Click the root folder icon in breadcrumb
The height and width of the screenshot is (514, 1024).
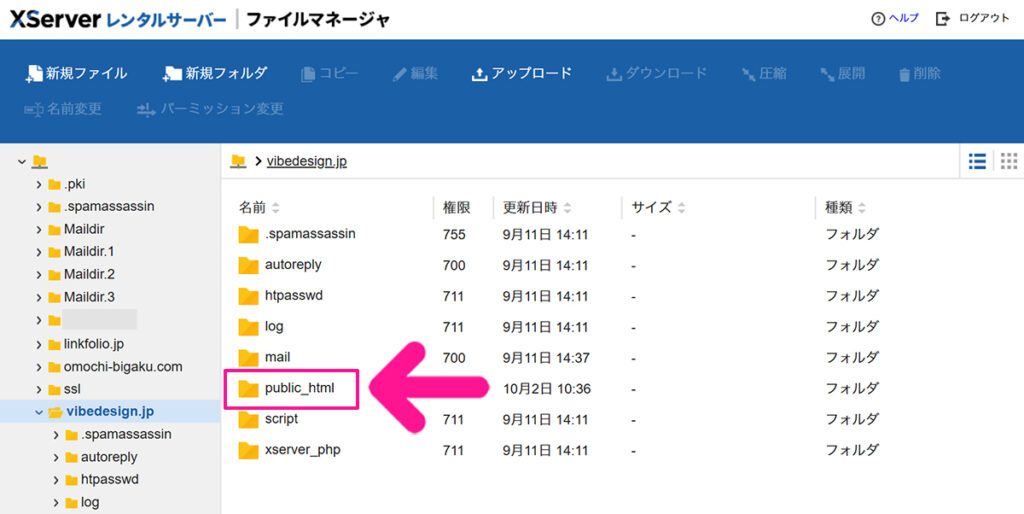[x=238, y=161]
